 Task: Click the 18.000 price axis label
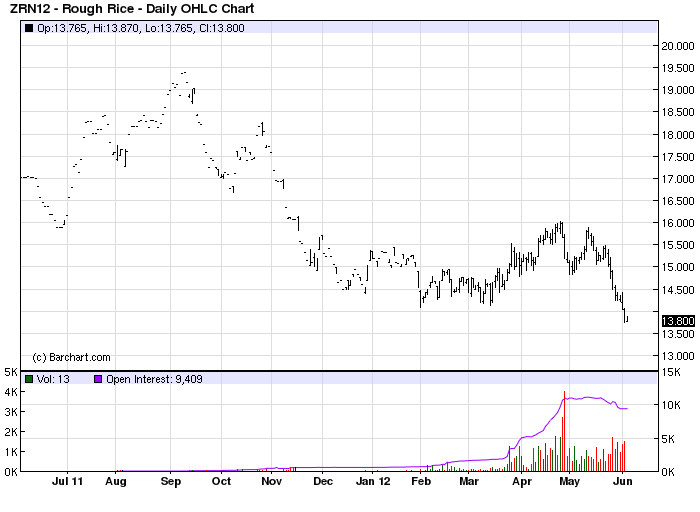point(678,135)
